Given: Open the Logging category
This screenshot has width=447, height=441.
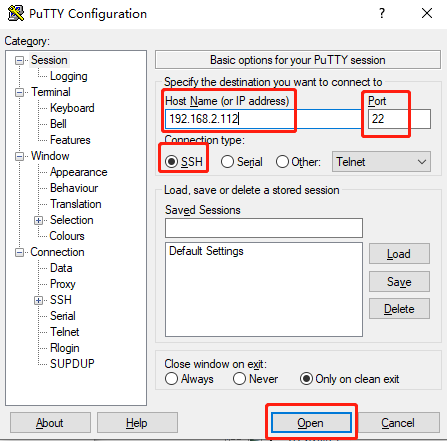Looking at the screenshot, I should click(x=69, y=76).
